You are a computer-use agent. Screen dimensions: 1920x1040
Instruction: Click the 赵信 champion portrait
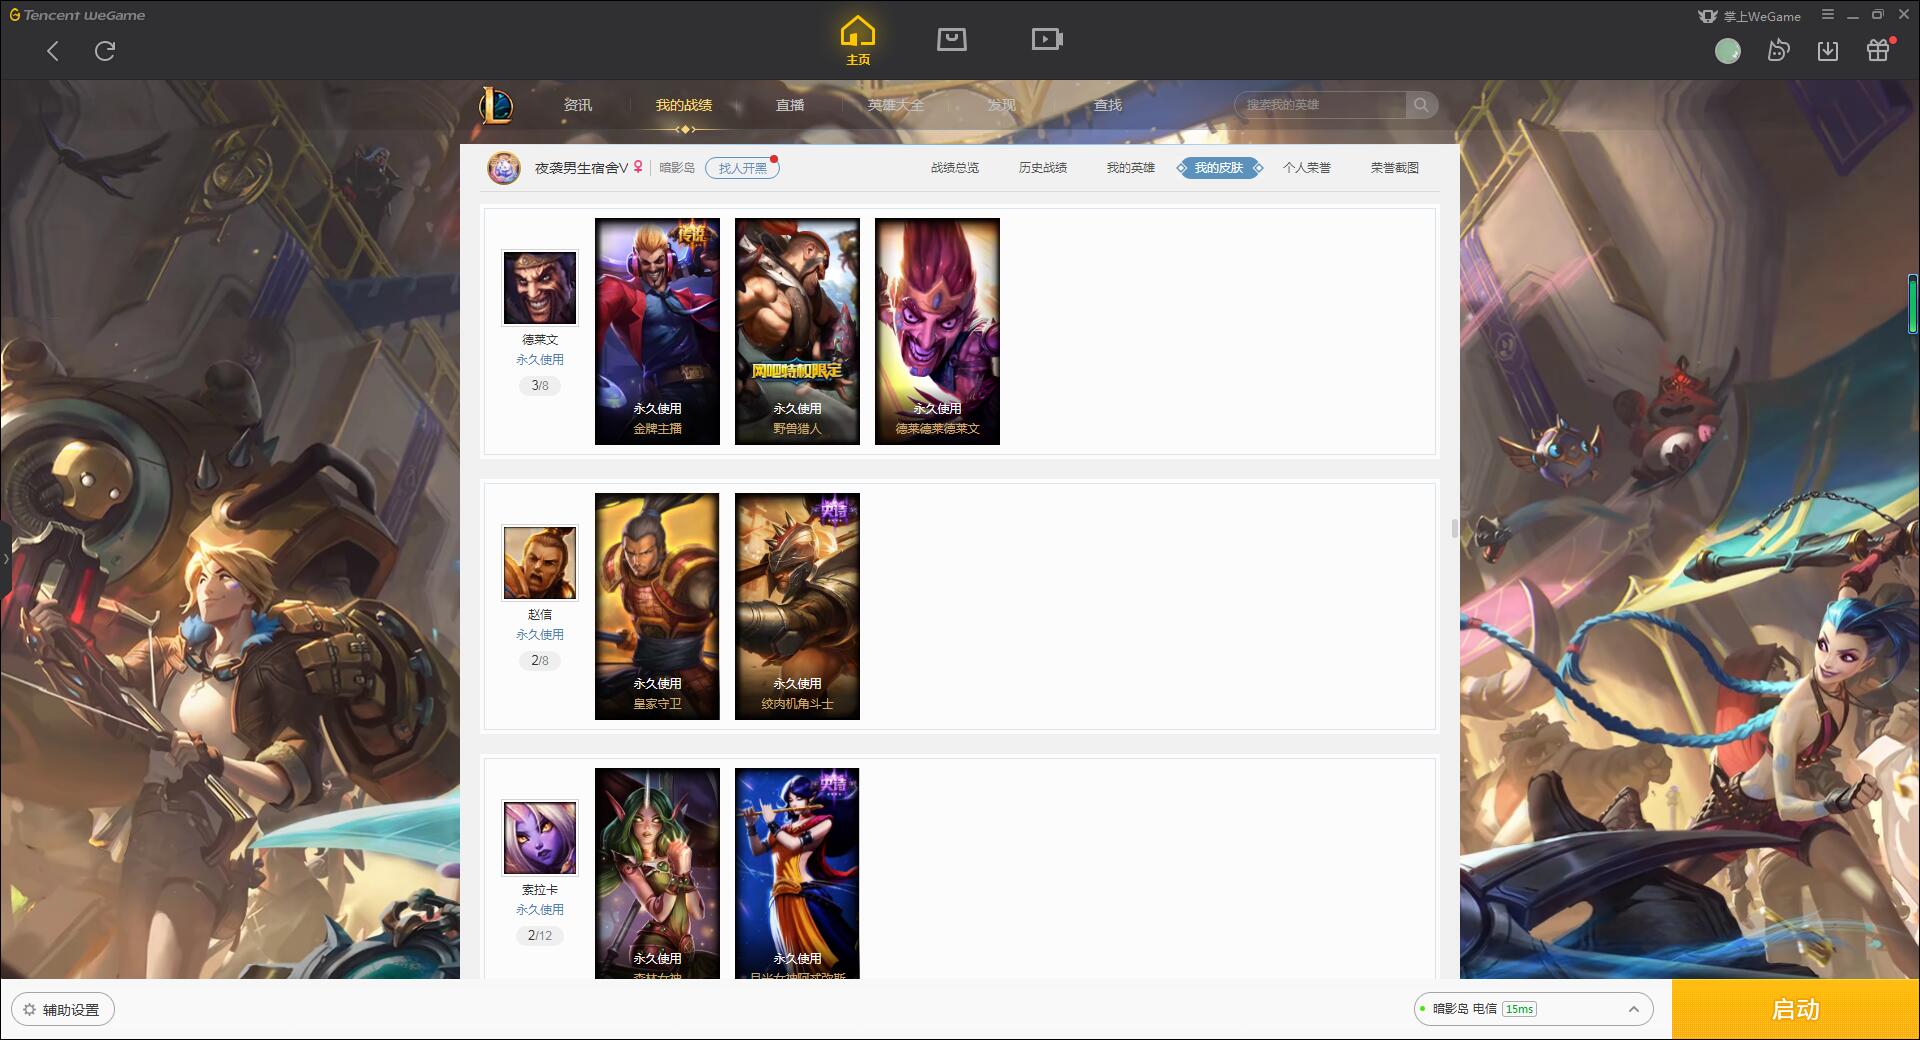[x=540, y=563]
